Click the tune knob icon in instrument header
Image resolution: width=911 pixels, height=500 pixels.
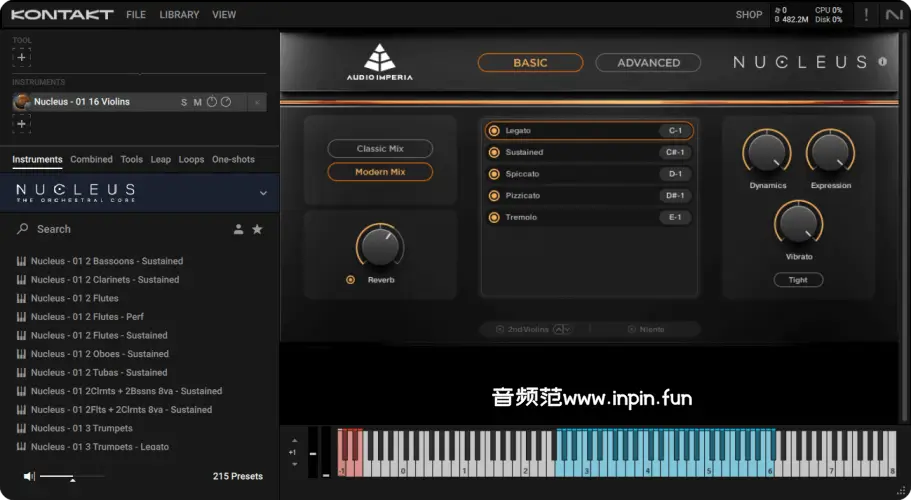(x=212, y=102)
